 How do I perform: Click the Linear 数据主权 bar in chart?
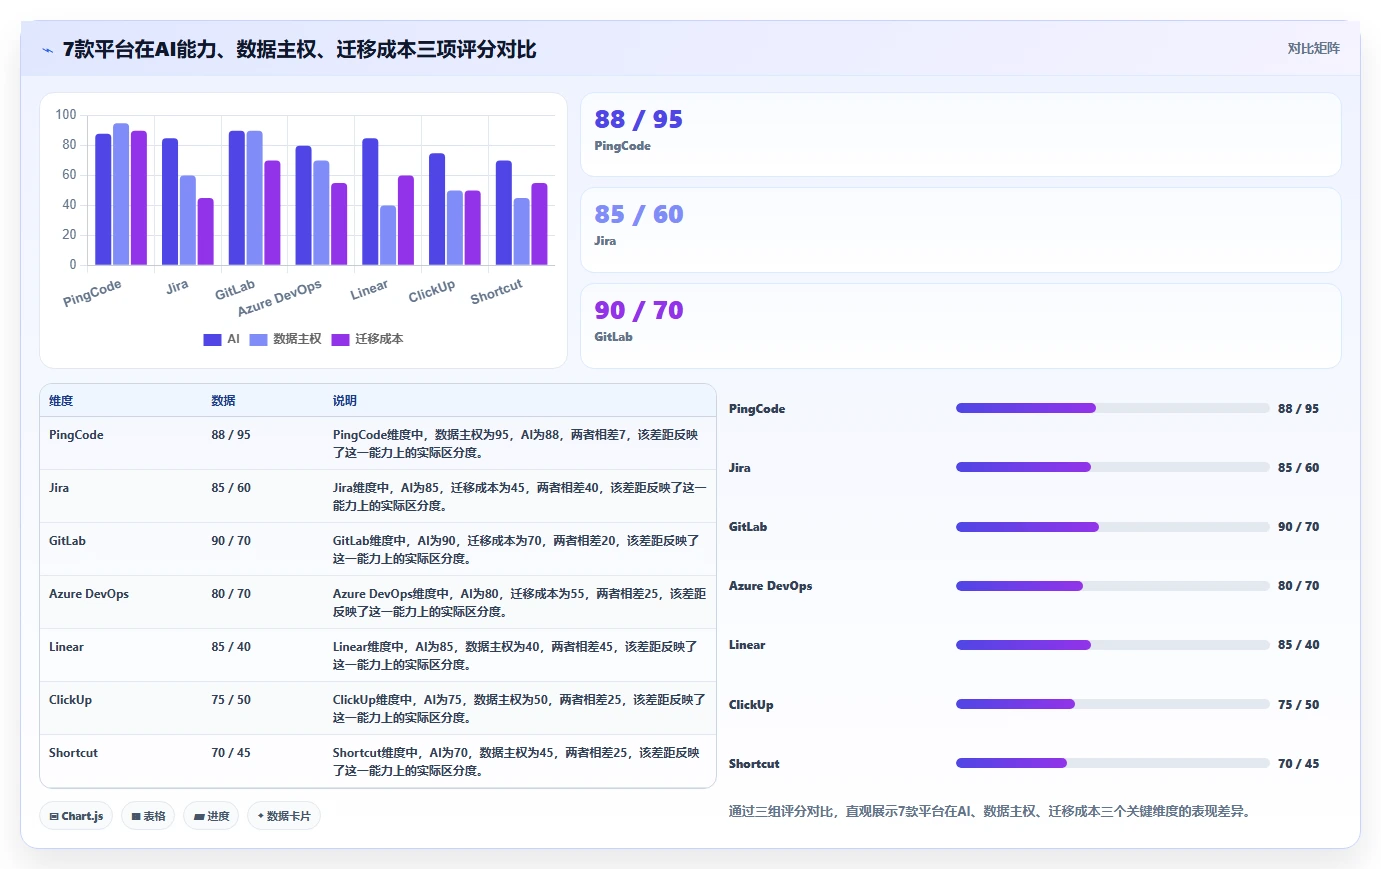pos(388,235)
